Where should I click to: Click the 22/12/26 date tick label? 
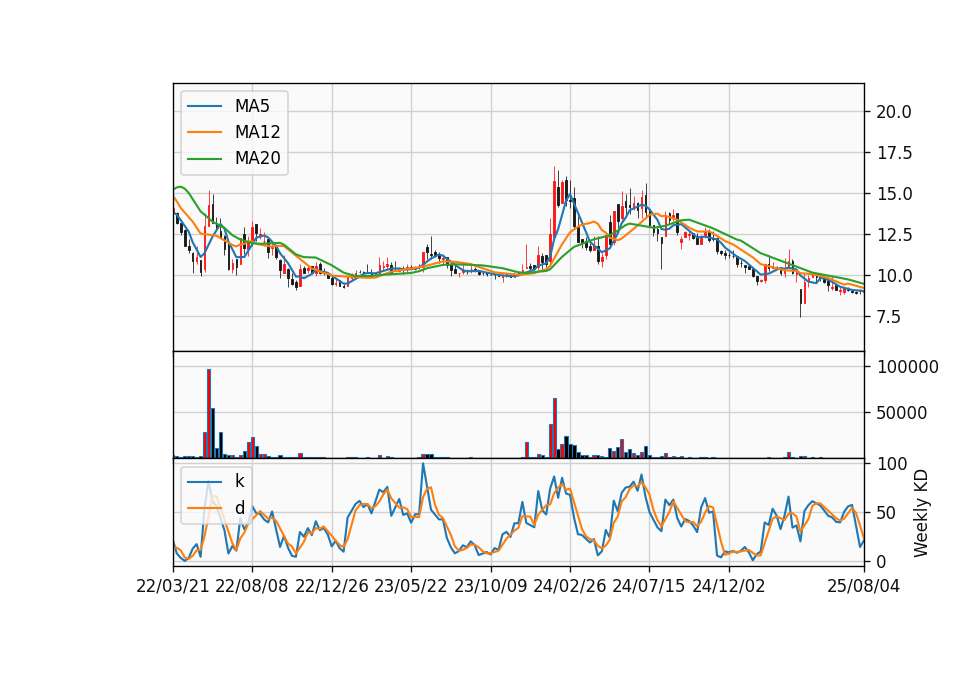pos(332,586)
